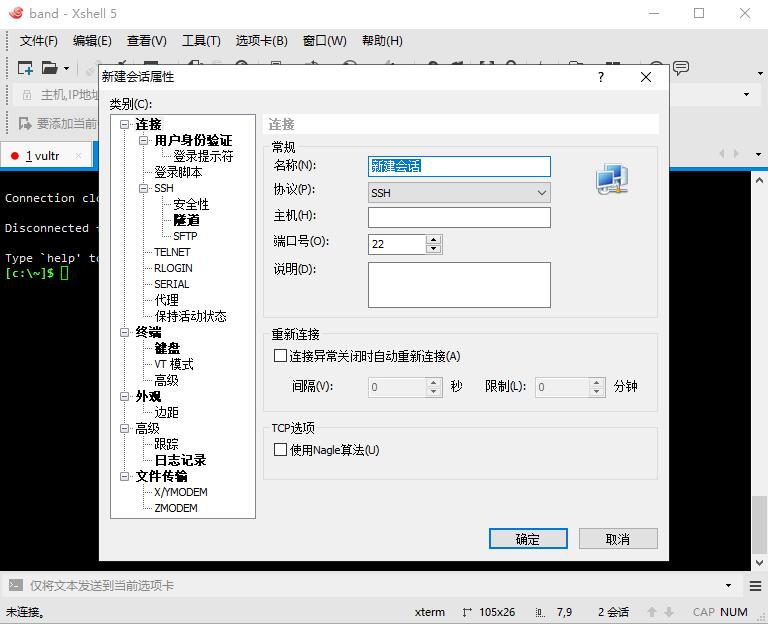
Task: Collapse the 用户身份验证 tree node
Action: tap(144, 141)
